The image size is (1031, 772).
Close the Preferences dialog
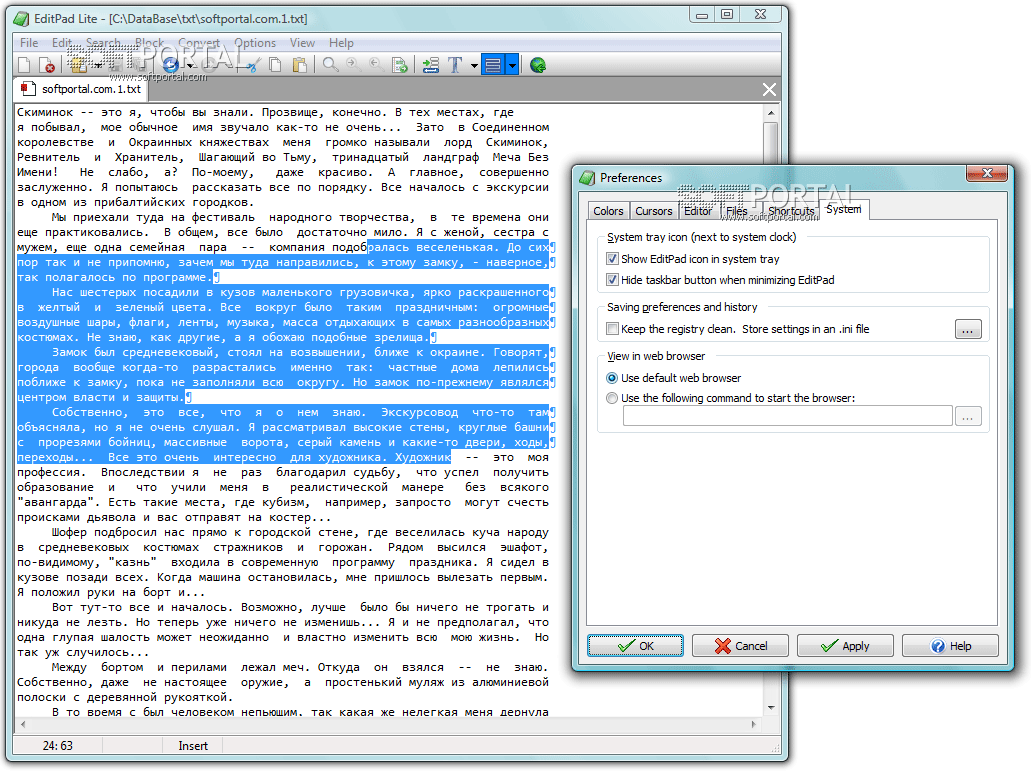click(x=987, y=173)
